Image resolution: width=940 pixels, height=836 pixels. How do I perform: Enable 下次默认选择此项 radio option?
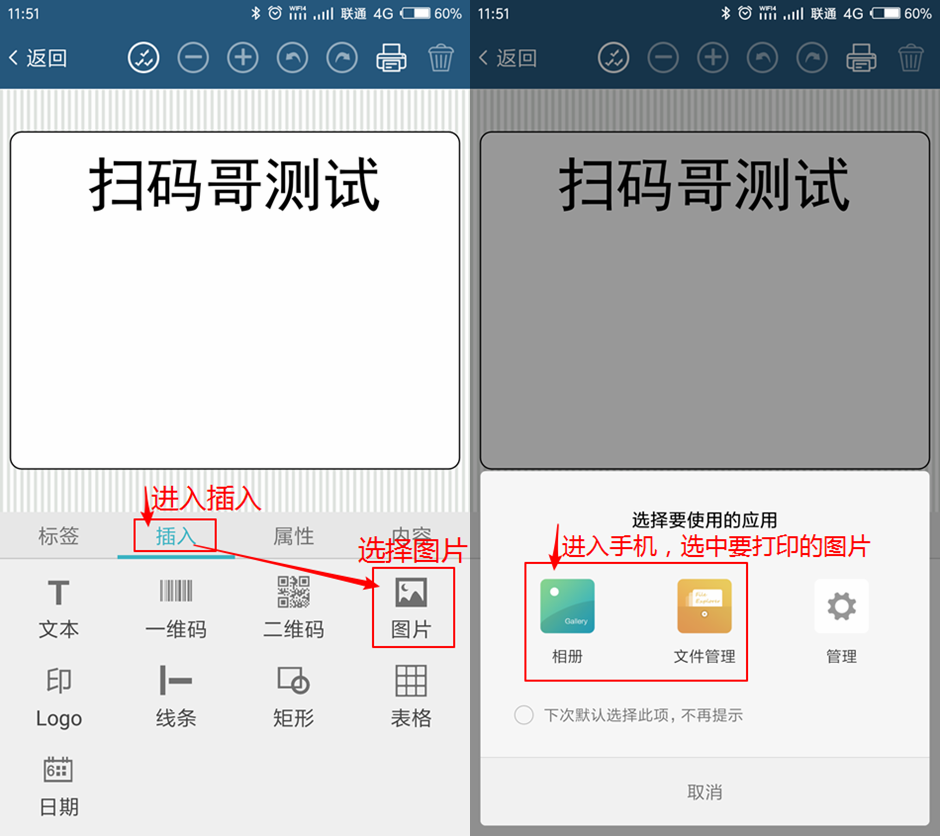pos(524,715)
